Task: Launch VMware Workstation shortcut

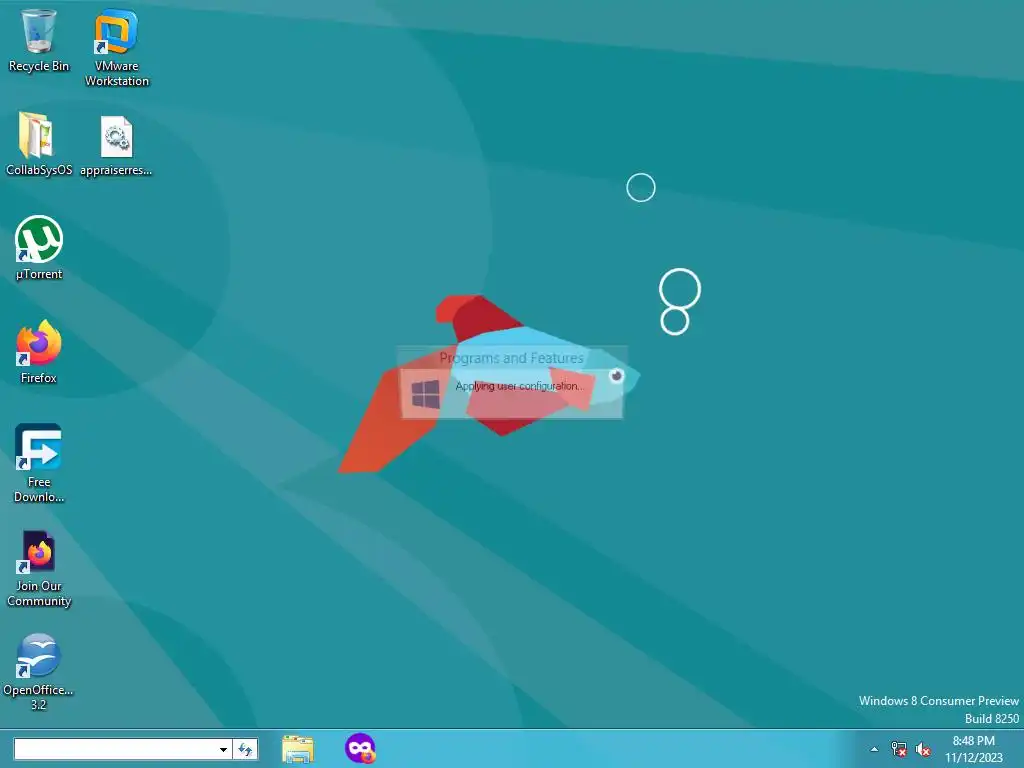Action: click(x=116, y=48)
